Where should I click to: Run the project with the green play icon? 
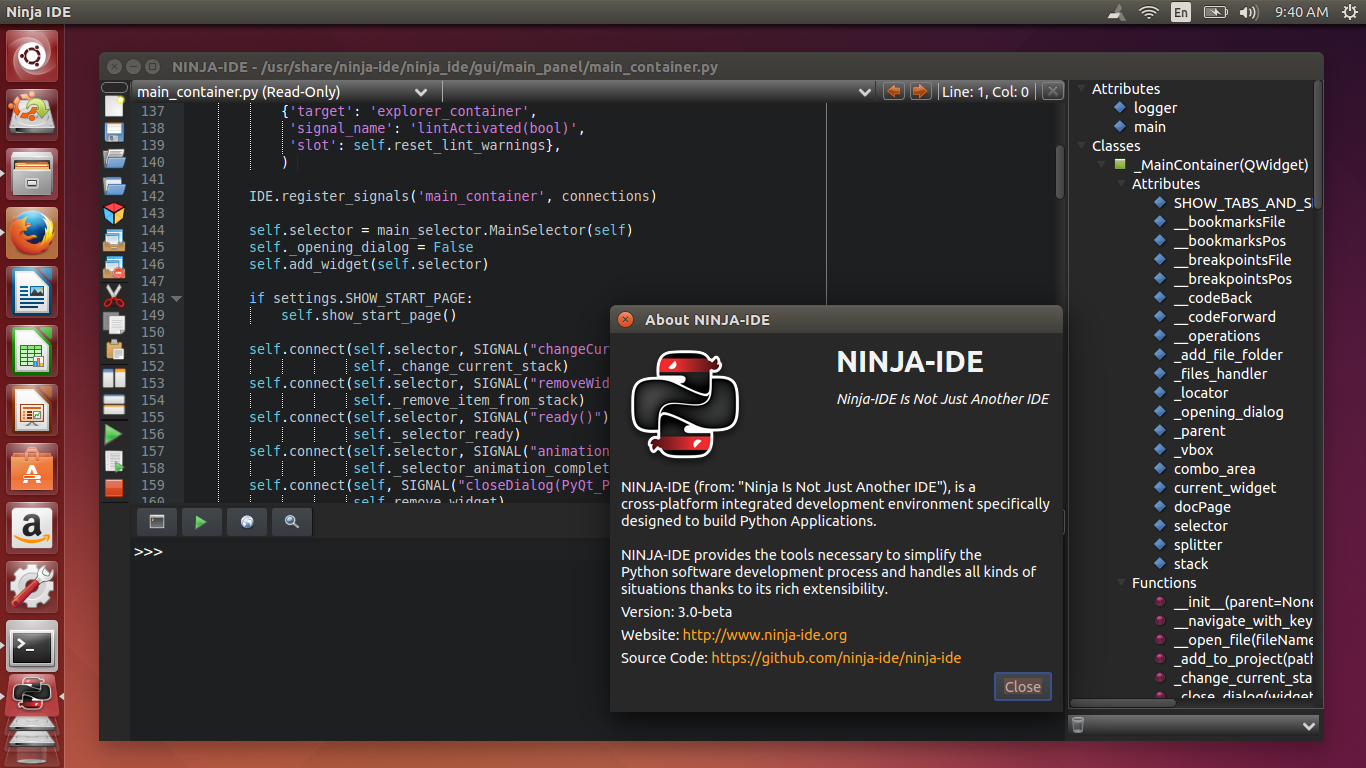113,433
